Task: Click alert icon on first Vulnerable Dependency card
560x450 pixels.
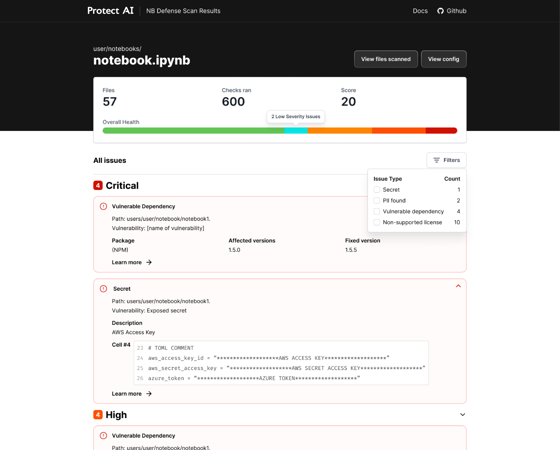Action: coord(103,206)
